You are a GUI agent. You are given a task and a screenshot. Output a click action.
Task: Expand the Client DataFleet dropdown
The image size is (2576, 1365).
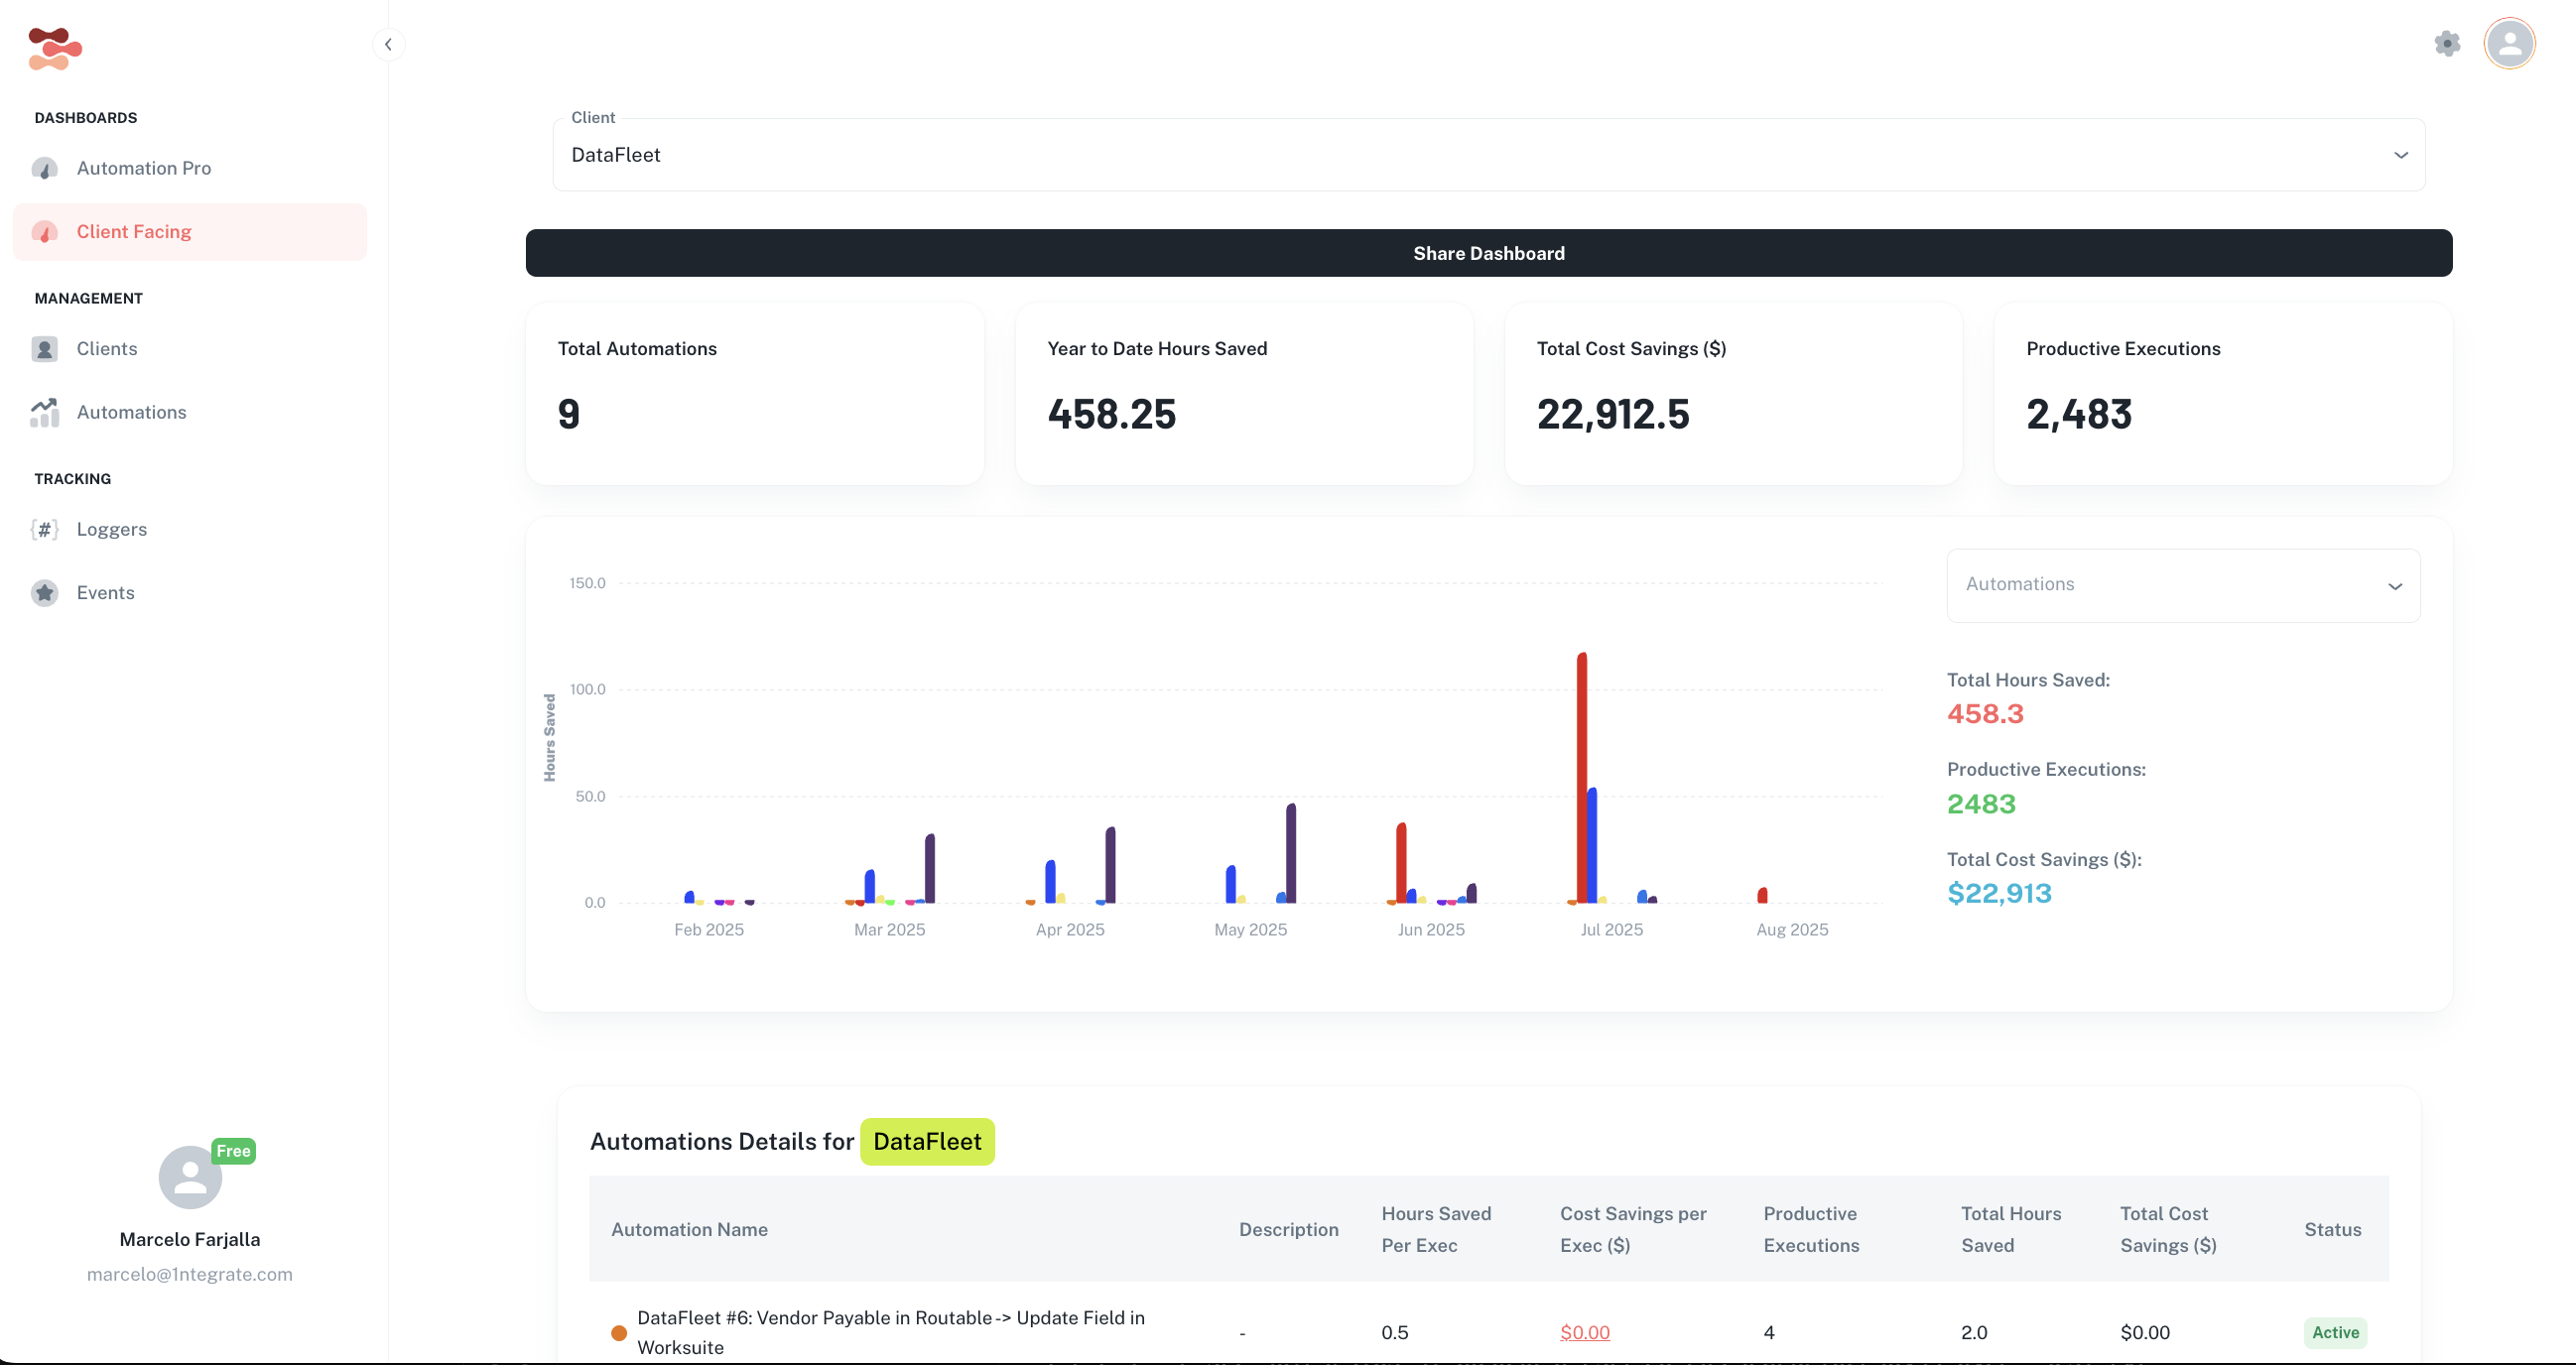tap(1488, 155)
